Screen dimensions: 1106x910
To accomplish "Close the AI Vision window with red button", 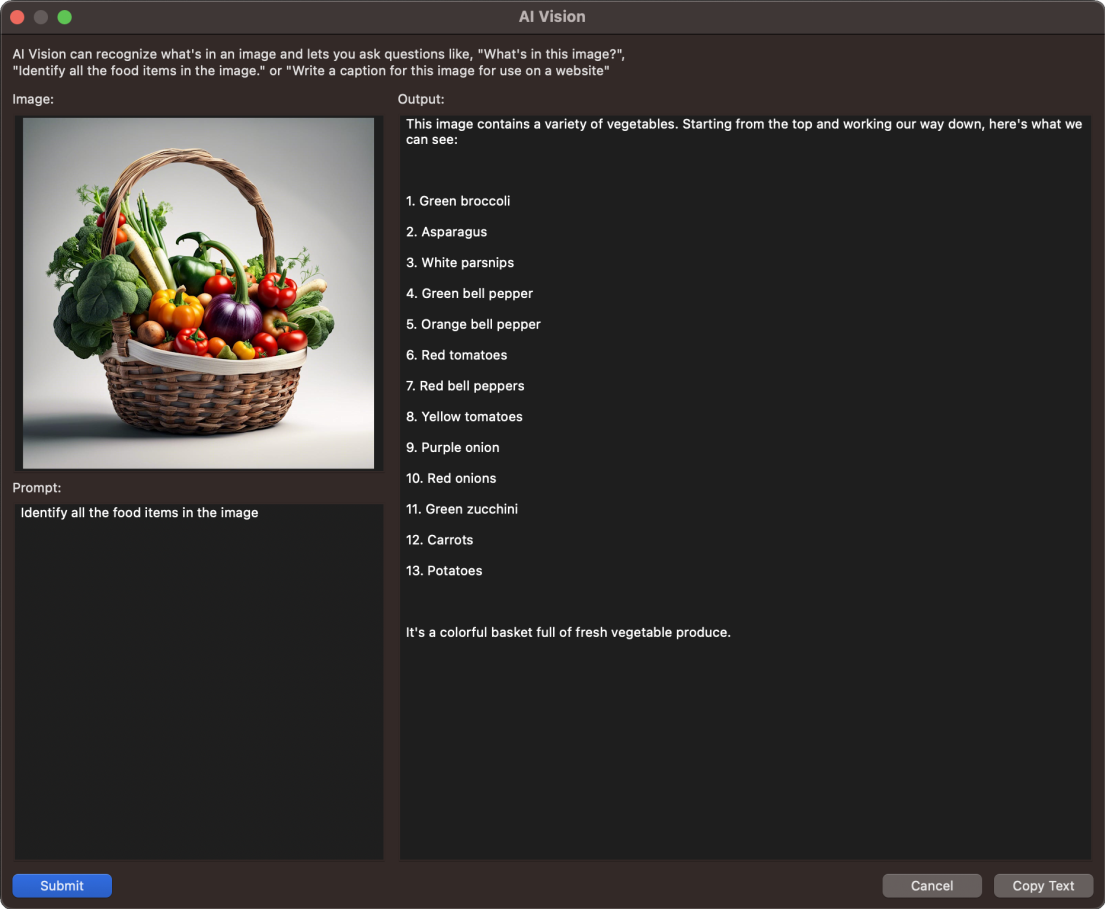I will click(17, 17).
